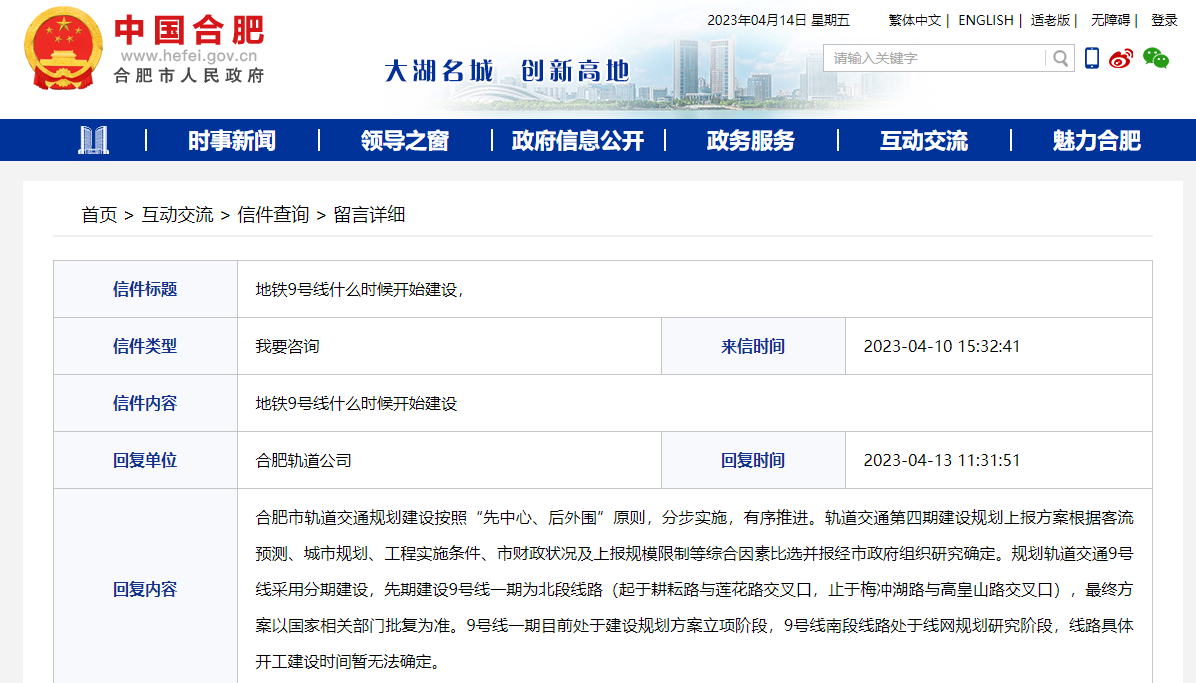Select 政府信息公开 in navigation bar

point(577,141)
